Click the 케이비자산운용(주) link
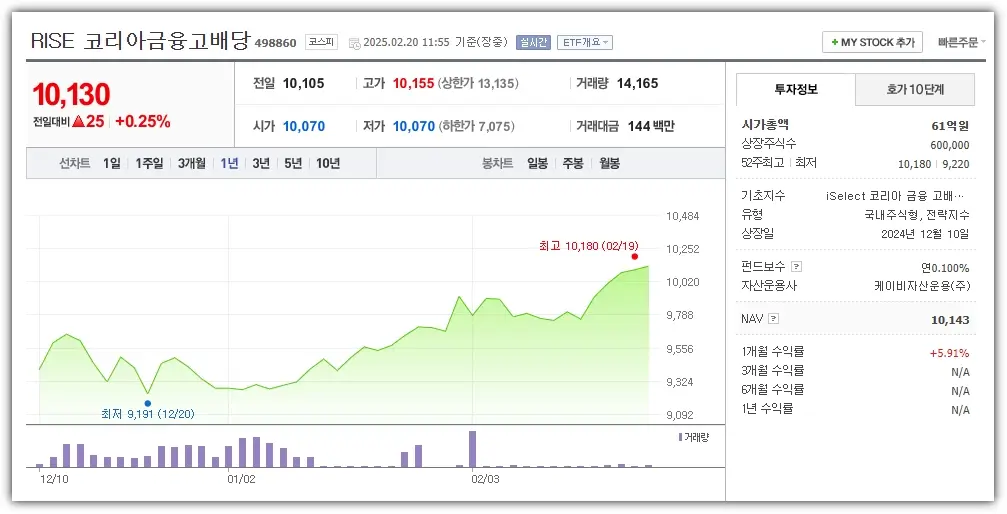Screen dimensions: 1007x514 pos(921,285)
